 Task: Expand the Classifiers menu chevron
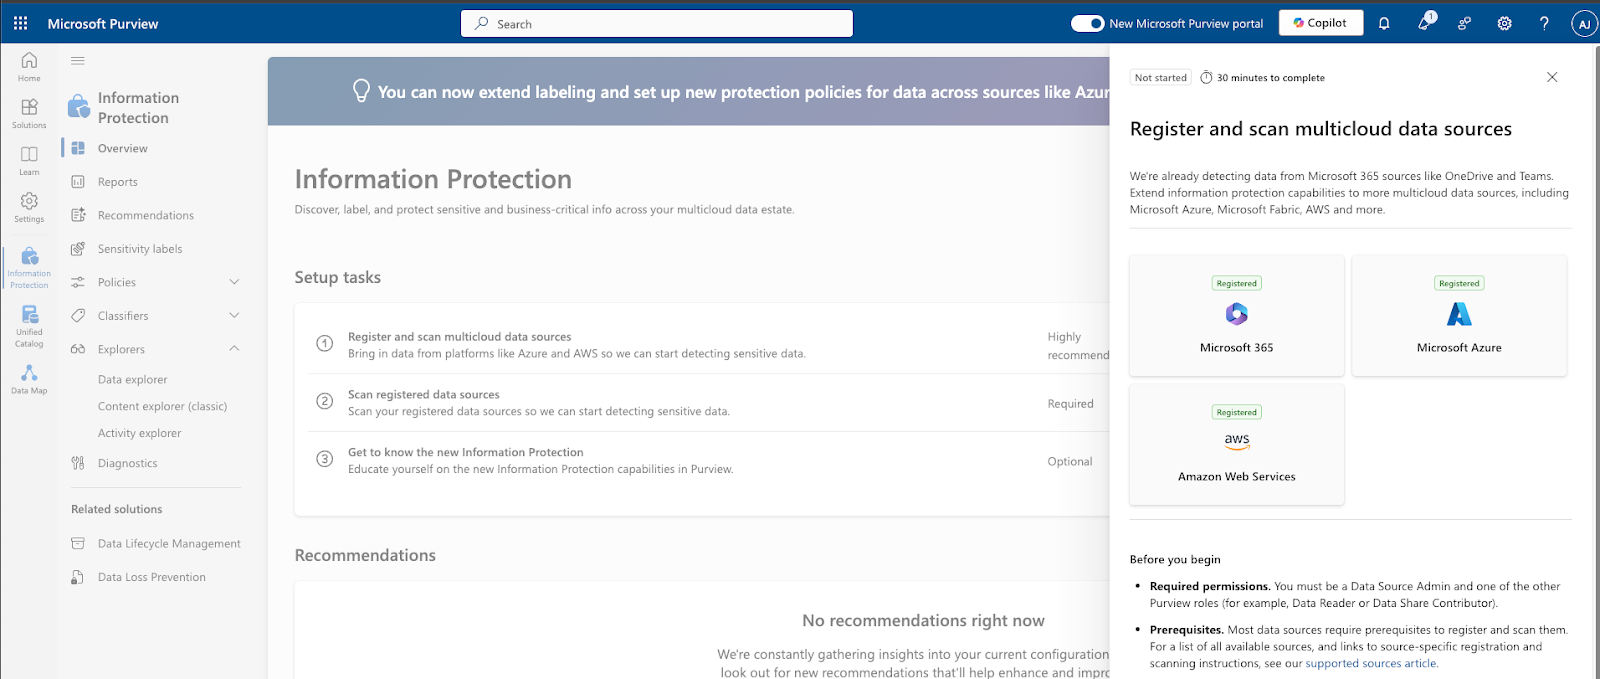[234, 315]
